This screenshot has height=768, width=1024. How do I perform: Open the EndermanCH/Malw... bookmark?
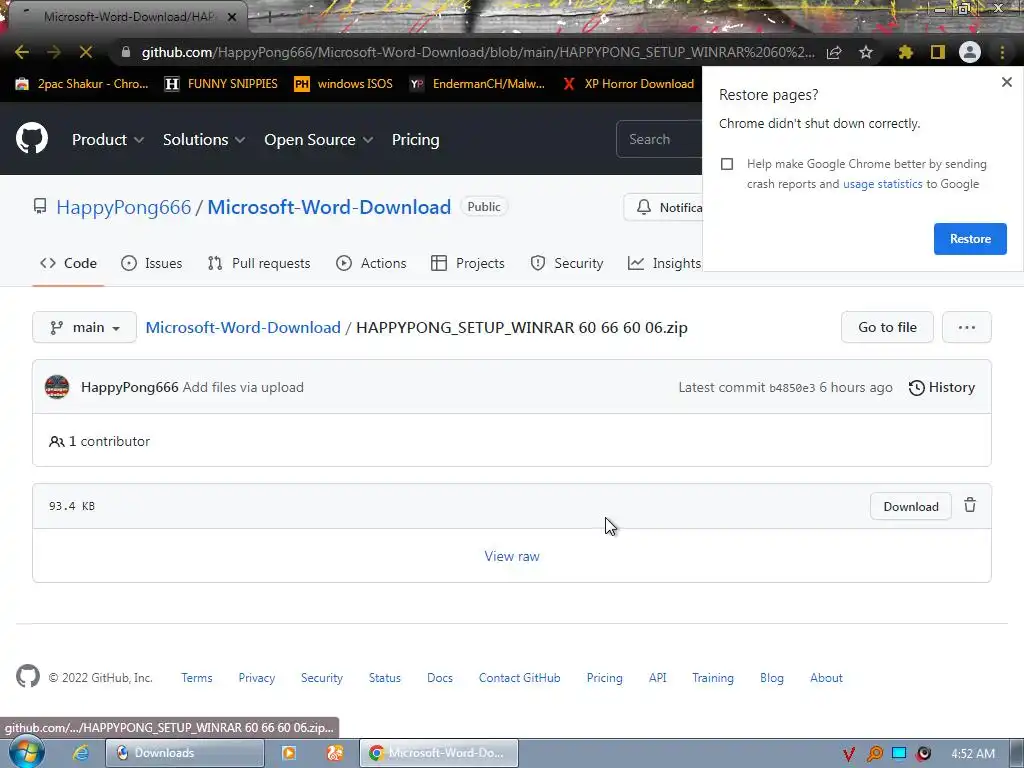(x=477, y=84)
